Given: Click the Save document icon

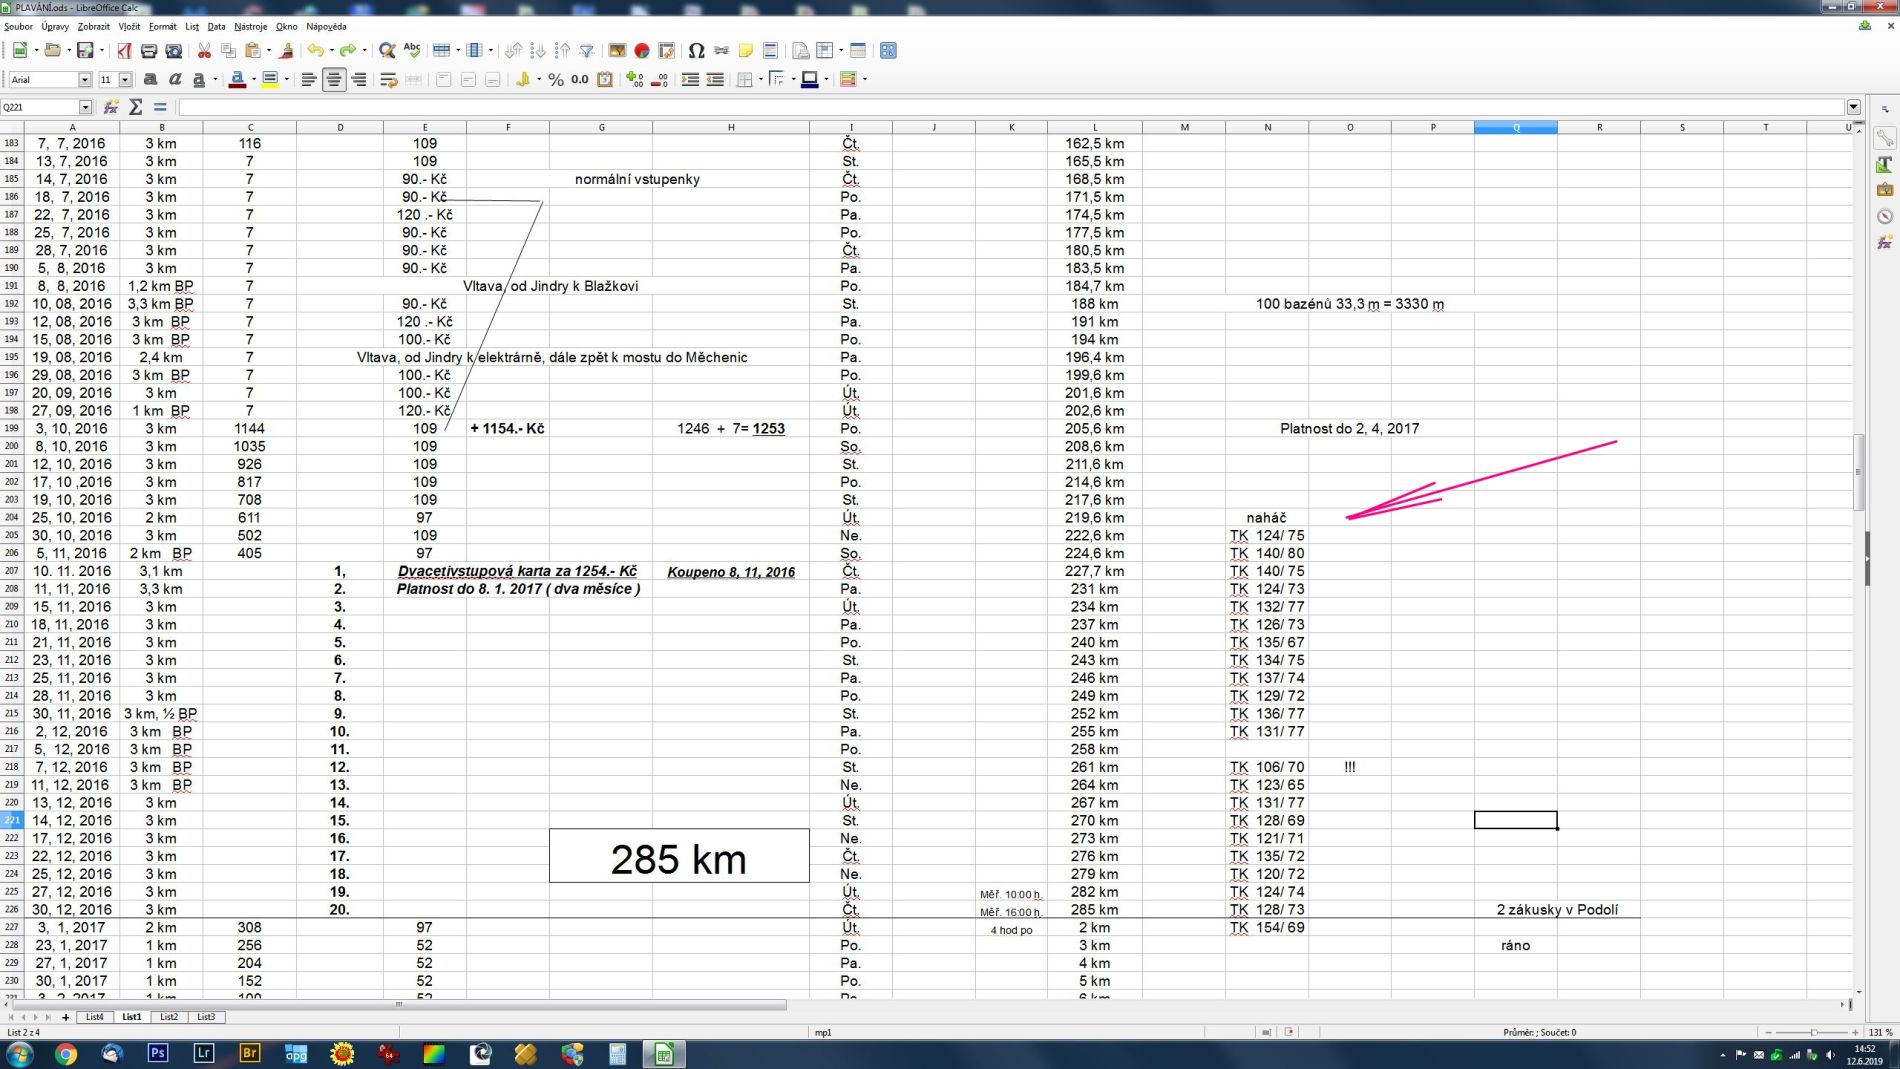Looking at the screenshot, I should [x=85, y=50].
